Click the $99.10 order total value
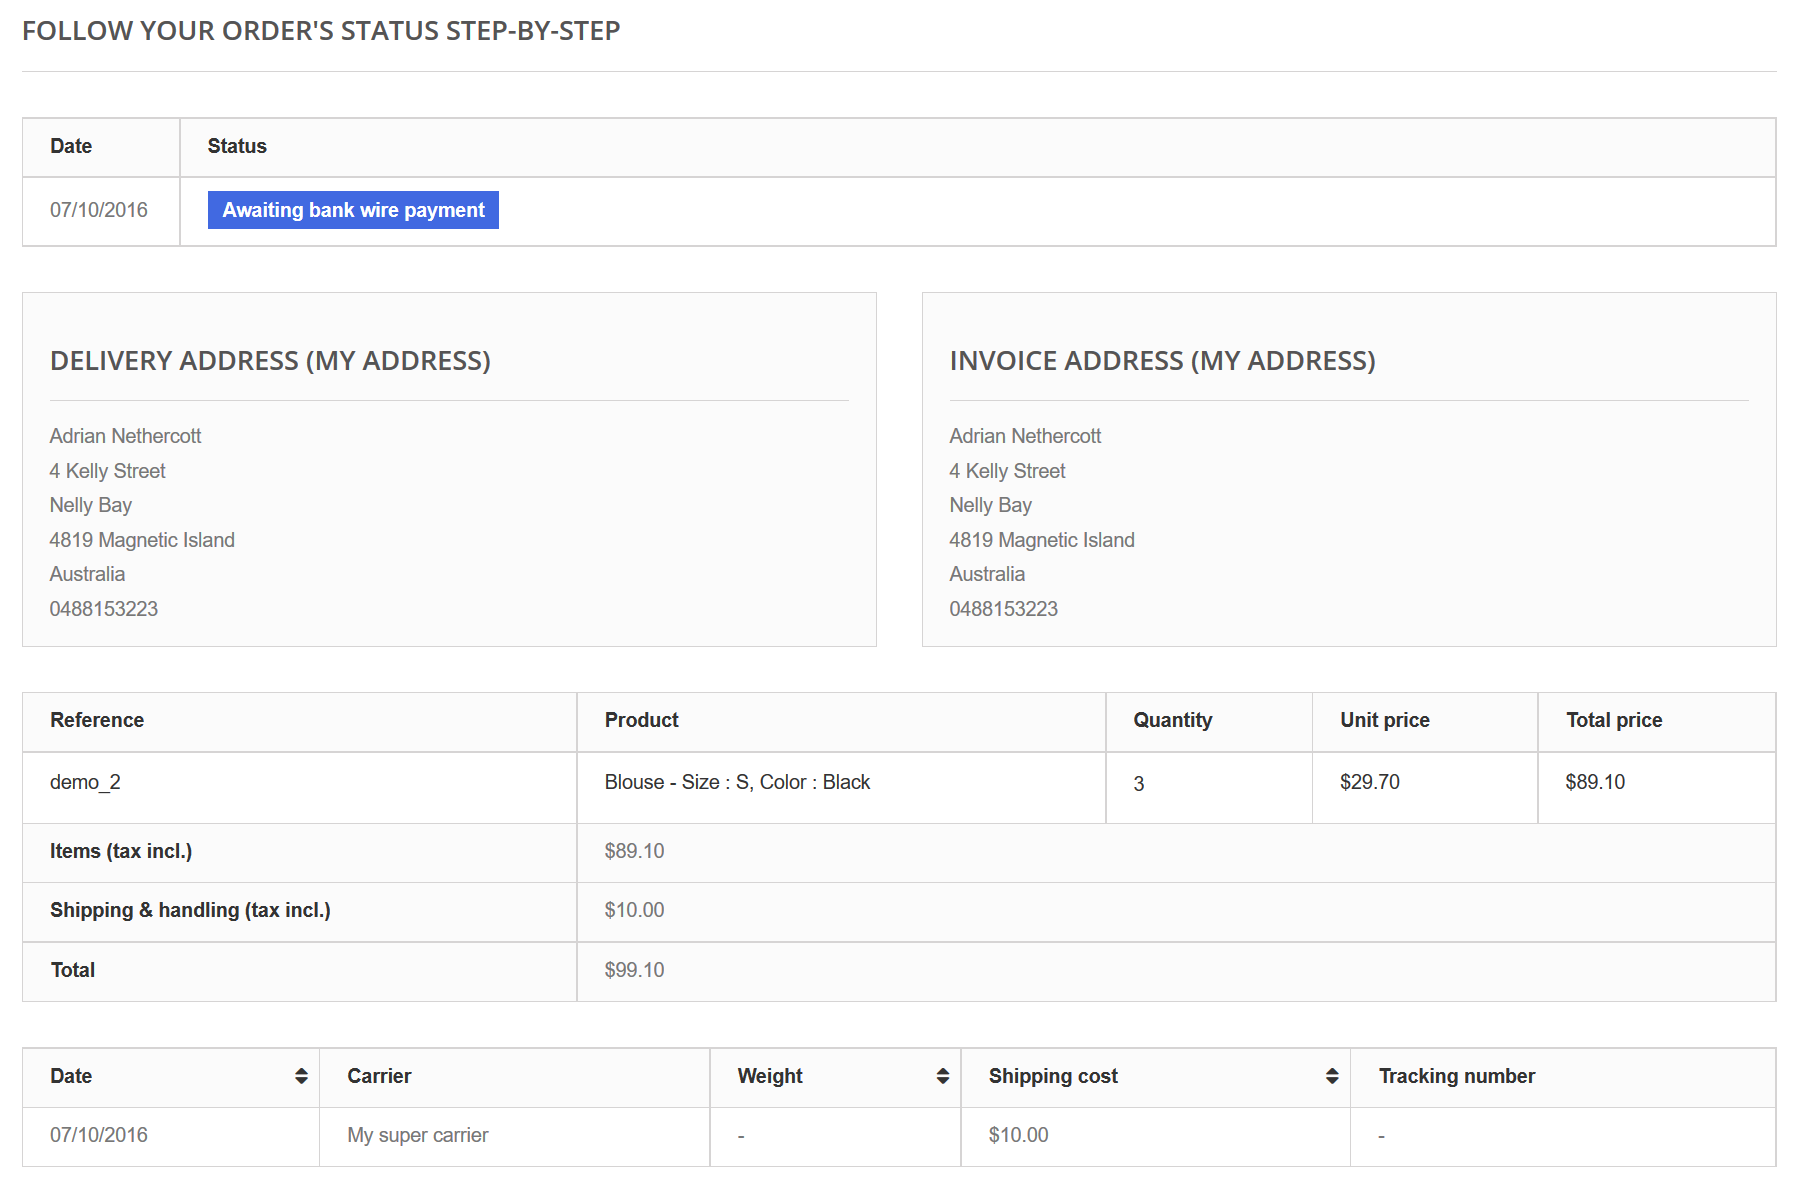 click(x=634, y=970)
